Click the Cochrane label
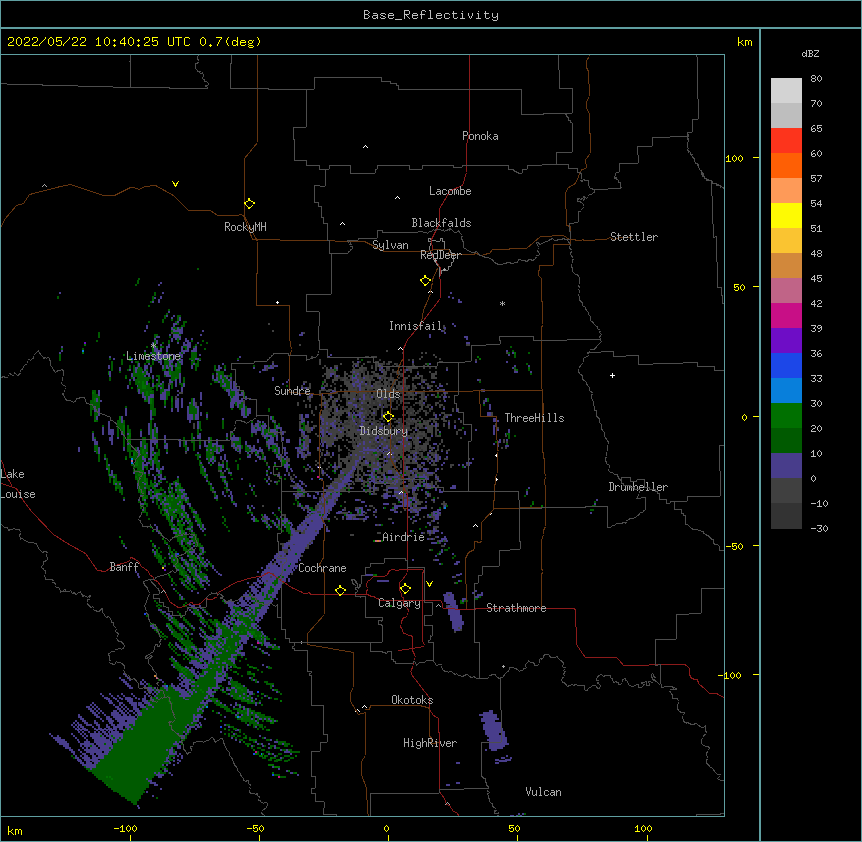 (322, 568)
